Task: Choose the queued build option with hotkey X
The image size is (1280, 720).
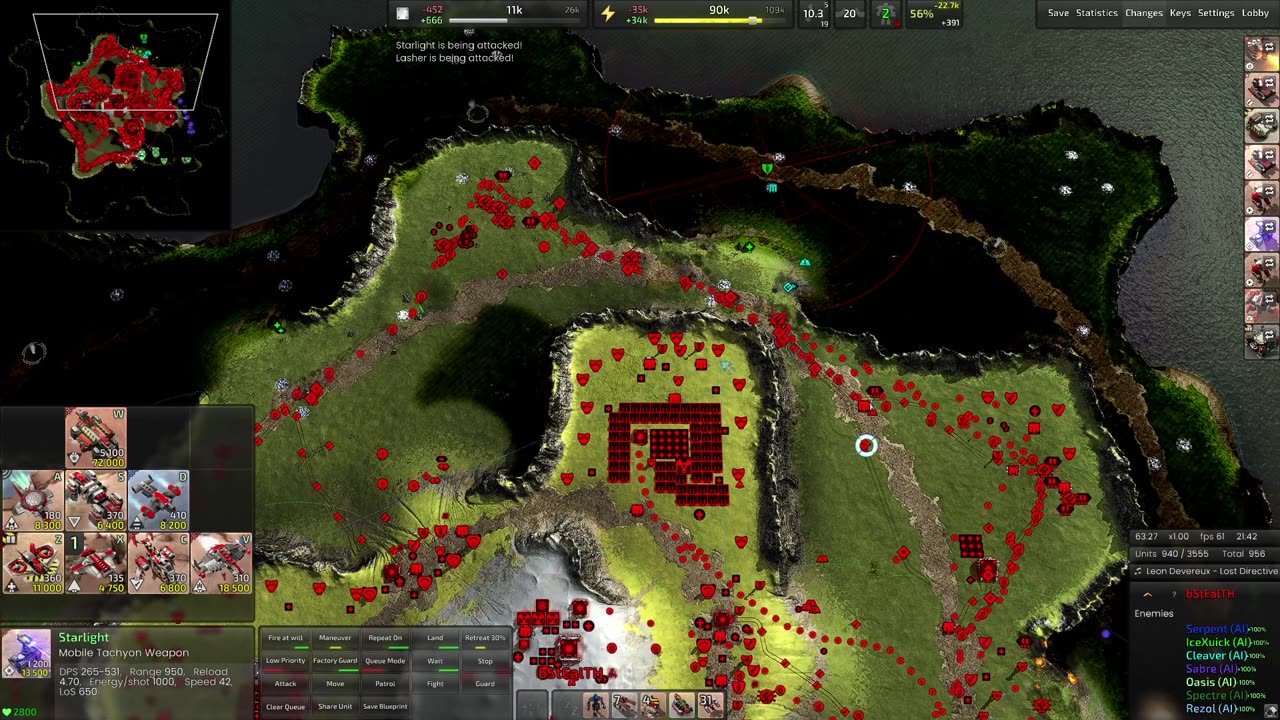Action: [96, 563]
